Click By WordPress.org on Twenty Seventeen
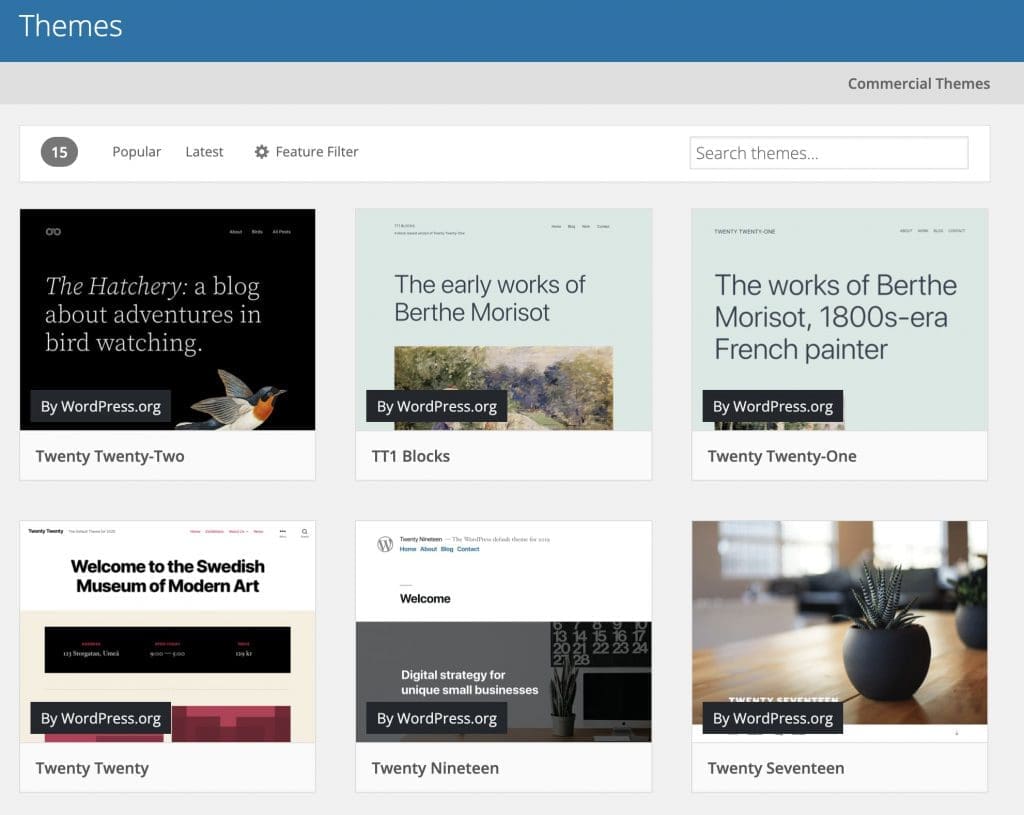The width and height of the screenshot is (1024, 815). [x=773, y=718]
